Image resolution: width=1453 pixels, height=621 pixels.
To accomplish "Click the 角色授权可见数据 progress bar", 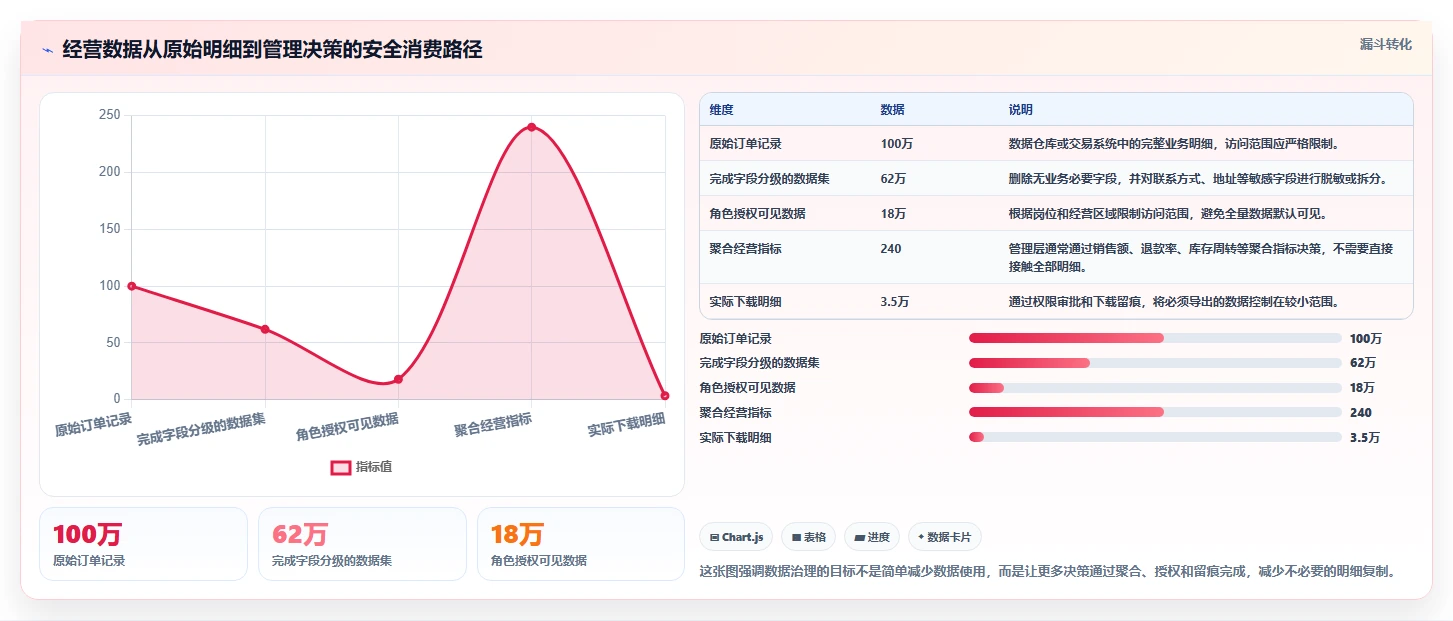I will (x=1155, y=388).
